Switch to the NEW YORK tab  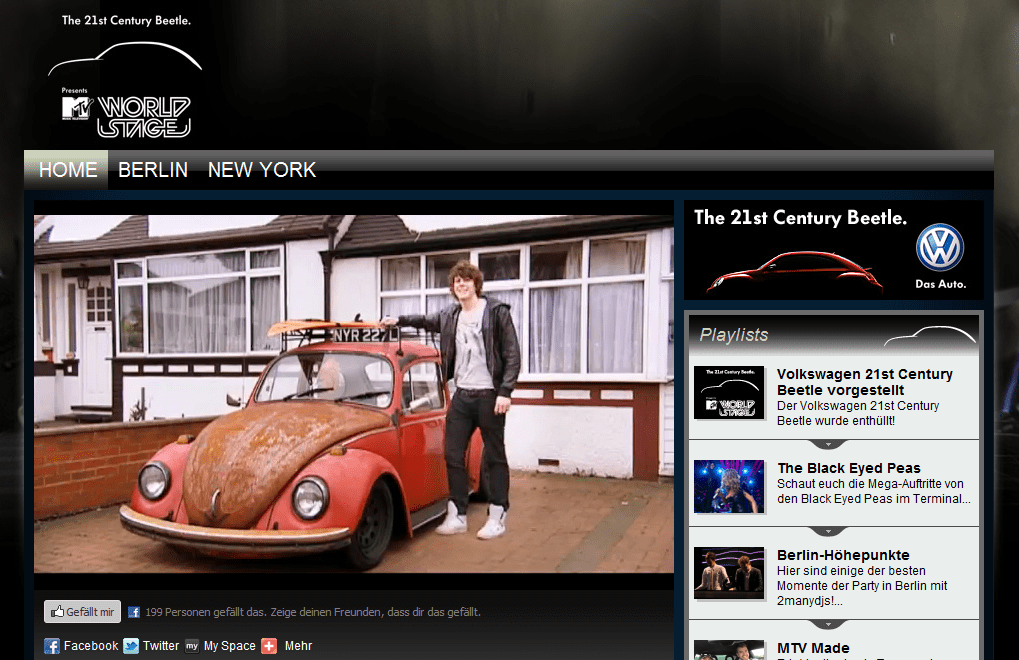(x=262, y=170)
